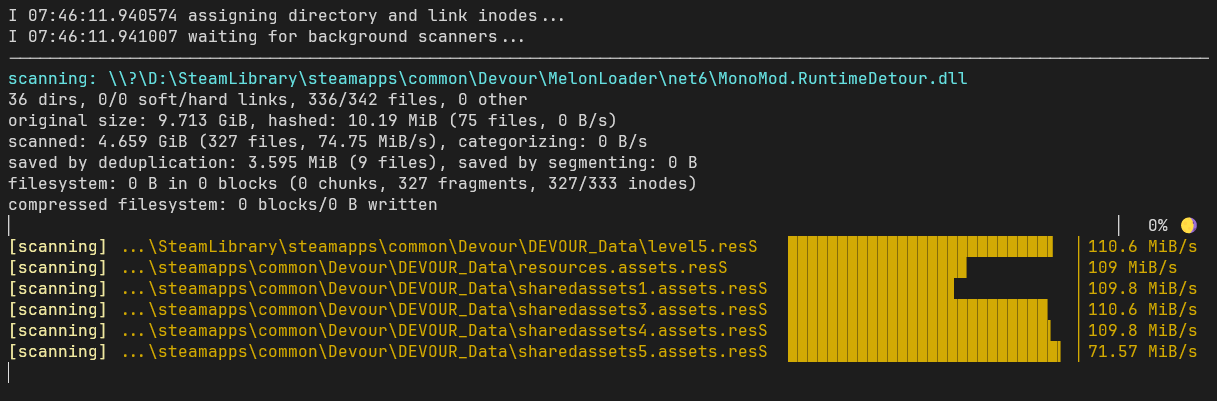Click the 71.57 MiB/s speed value
Image resolution: width=1217 pixels, height=401 pixels.
tap(1142, 351)
